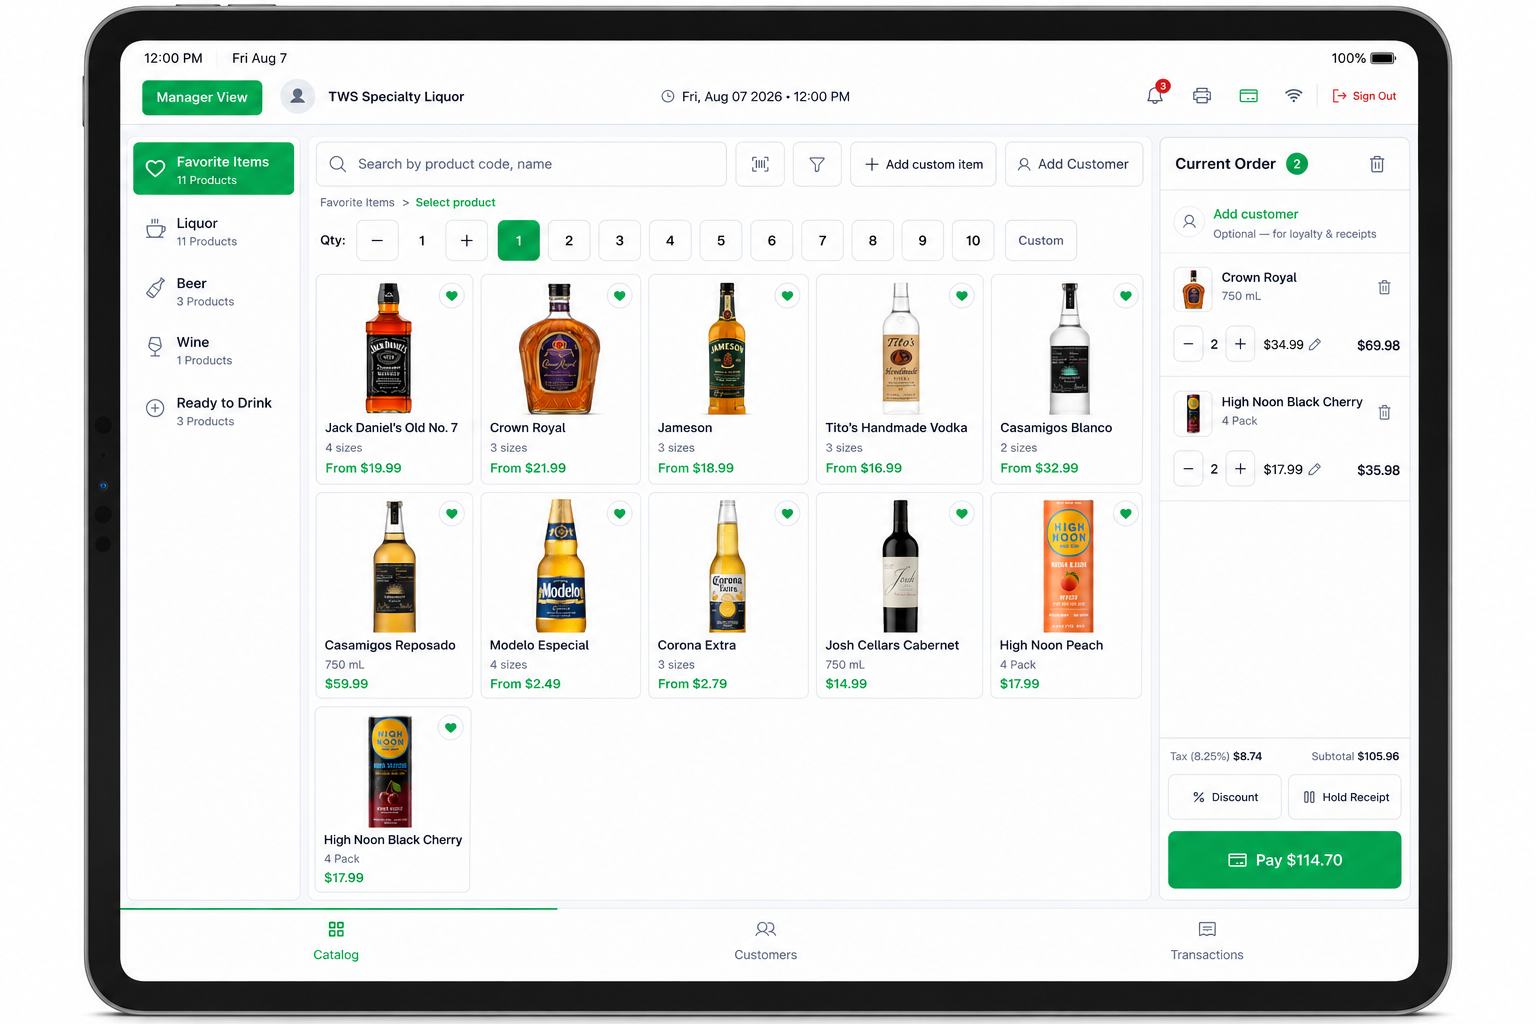
Task: Increase High Noon Black Cherry quantity
Action: click(1240, 469)
